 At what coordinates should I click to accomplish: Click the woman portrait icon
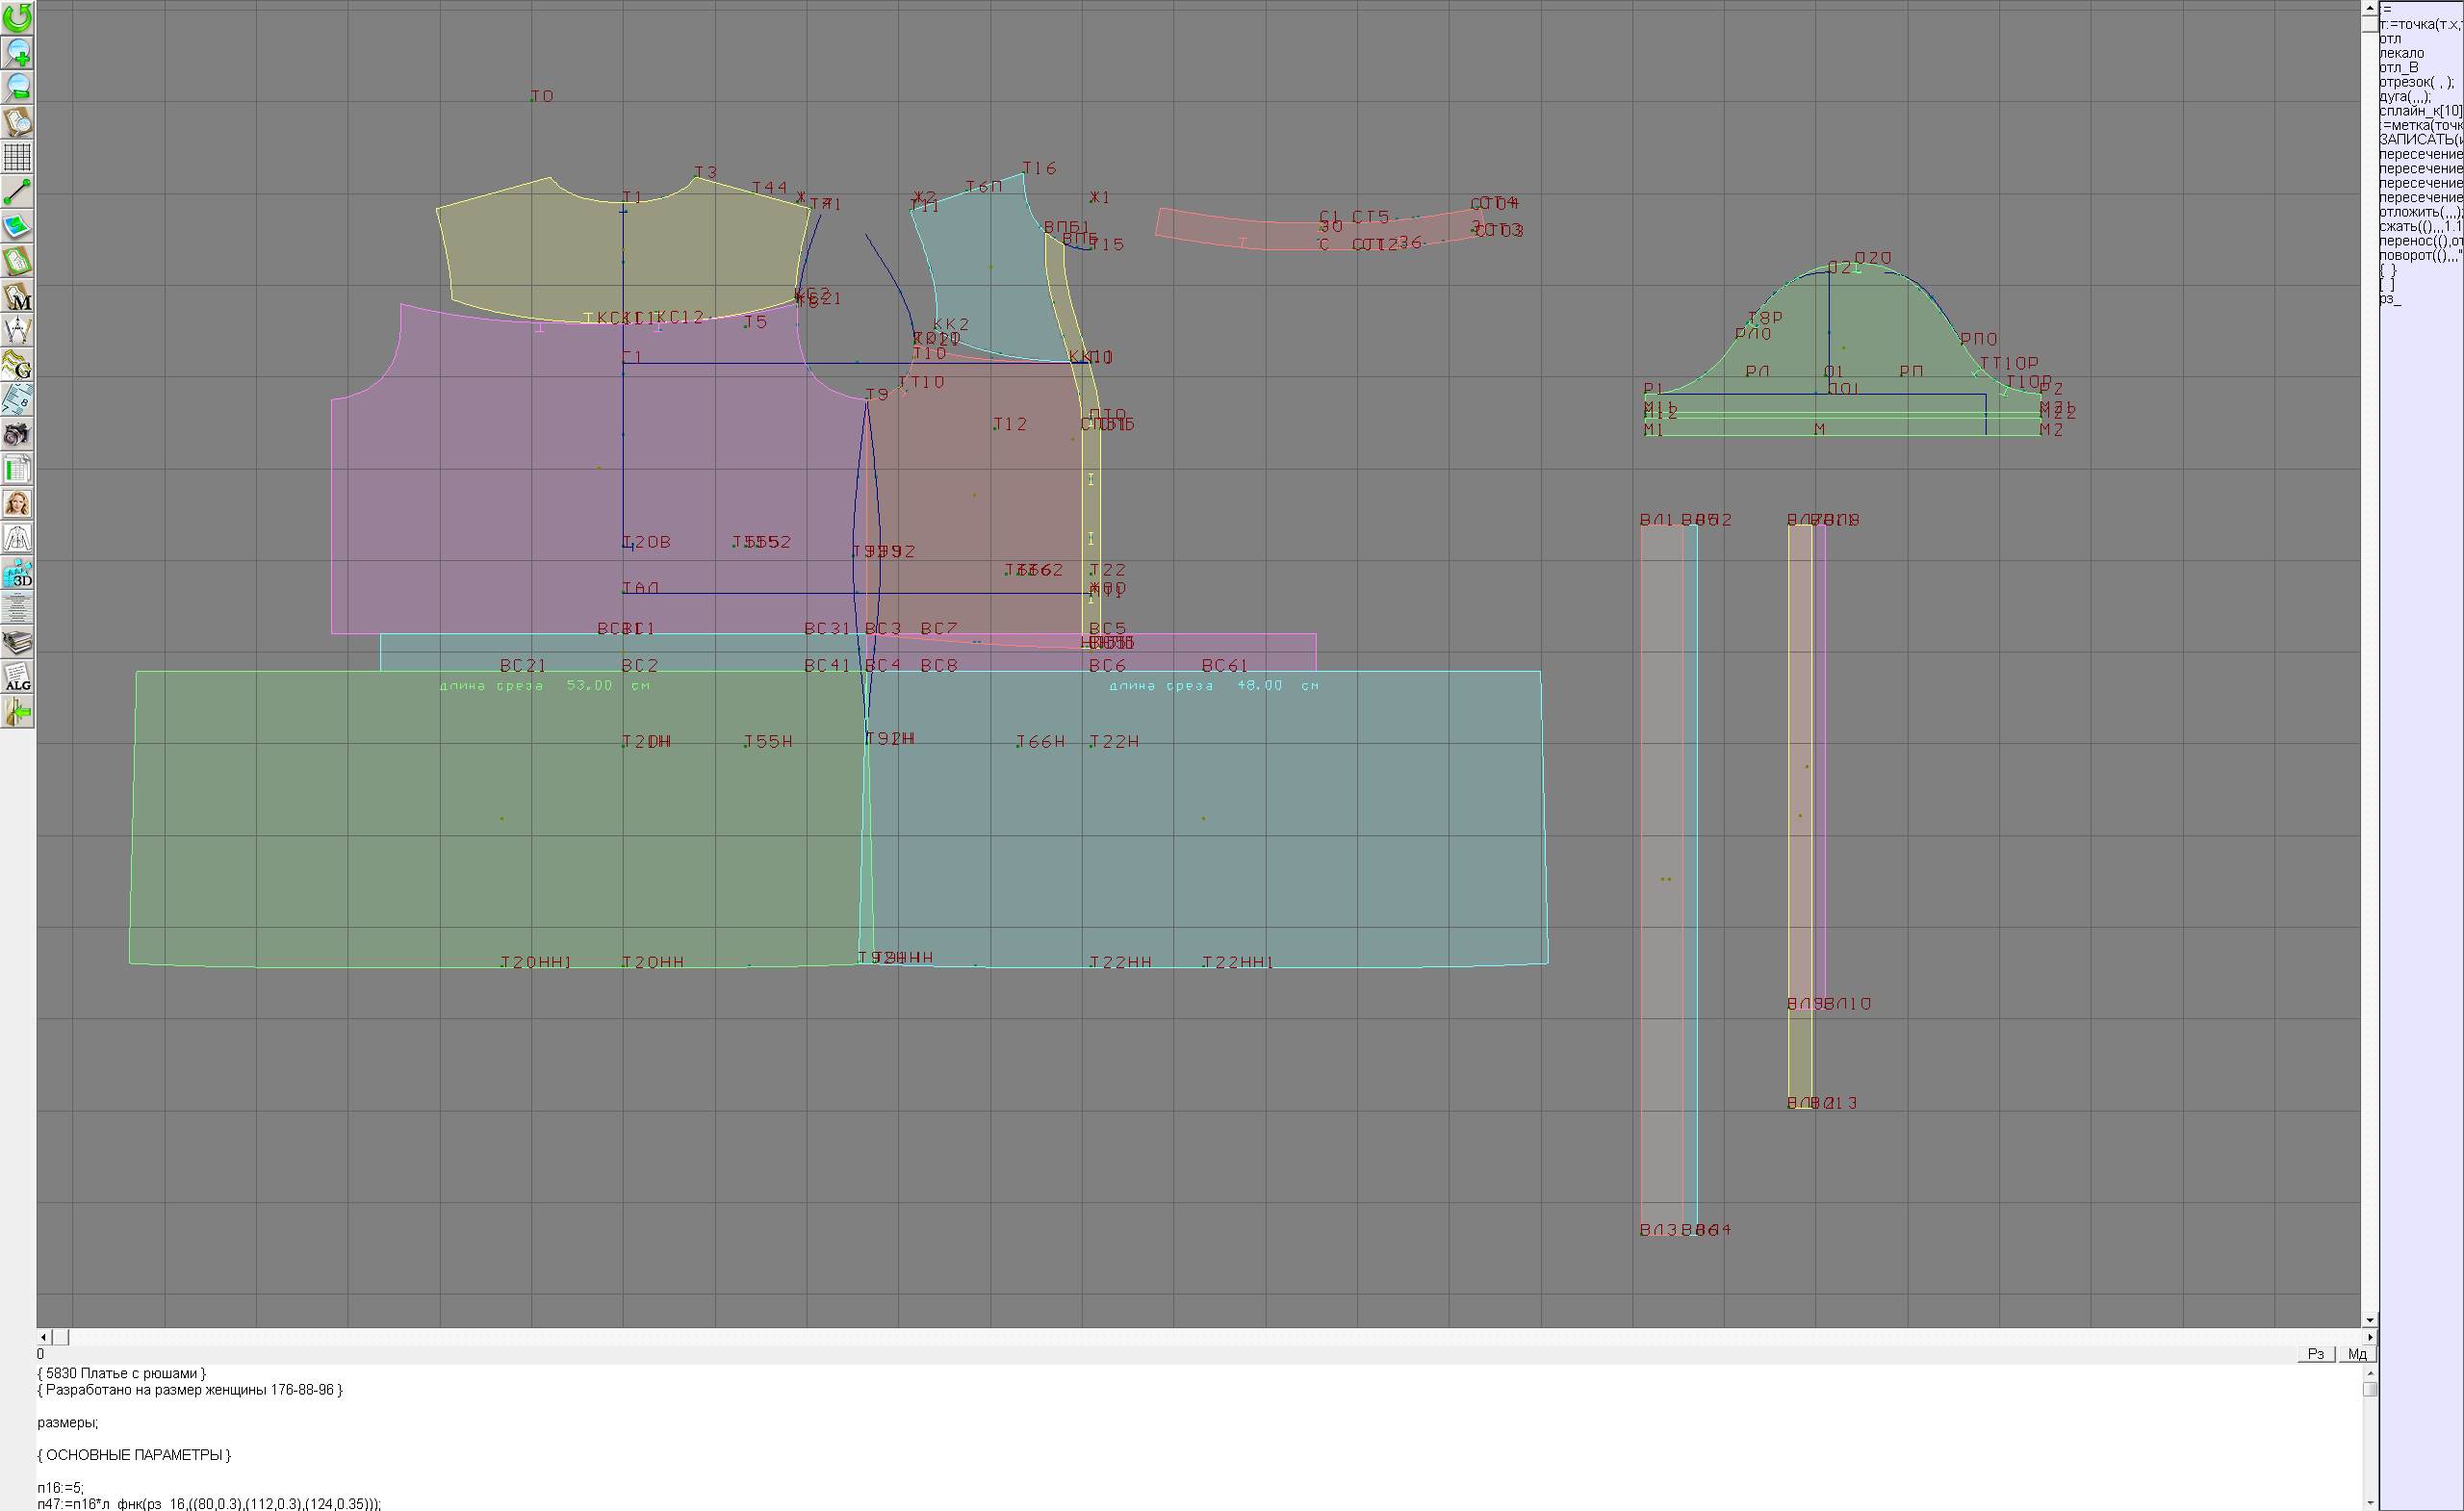point(17,503)
